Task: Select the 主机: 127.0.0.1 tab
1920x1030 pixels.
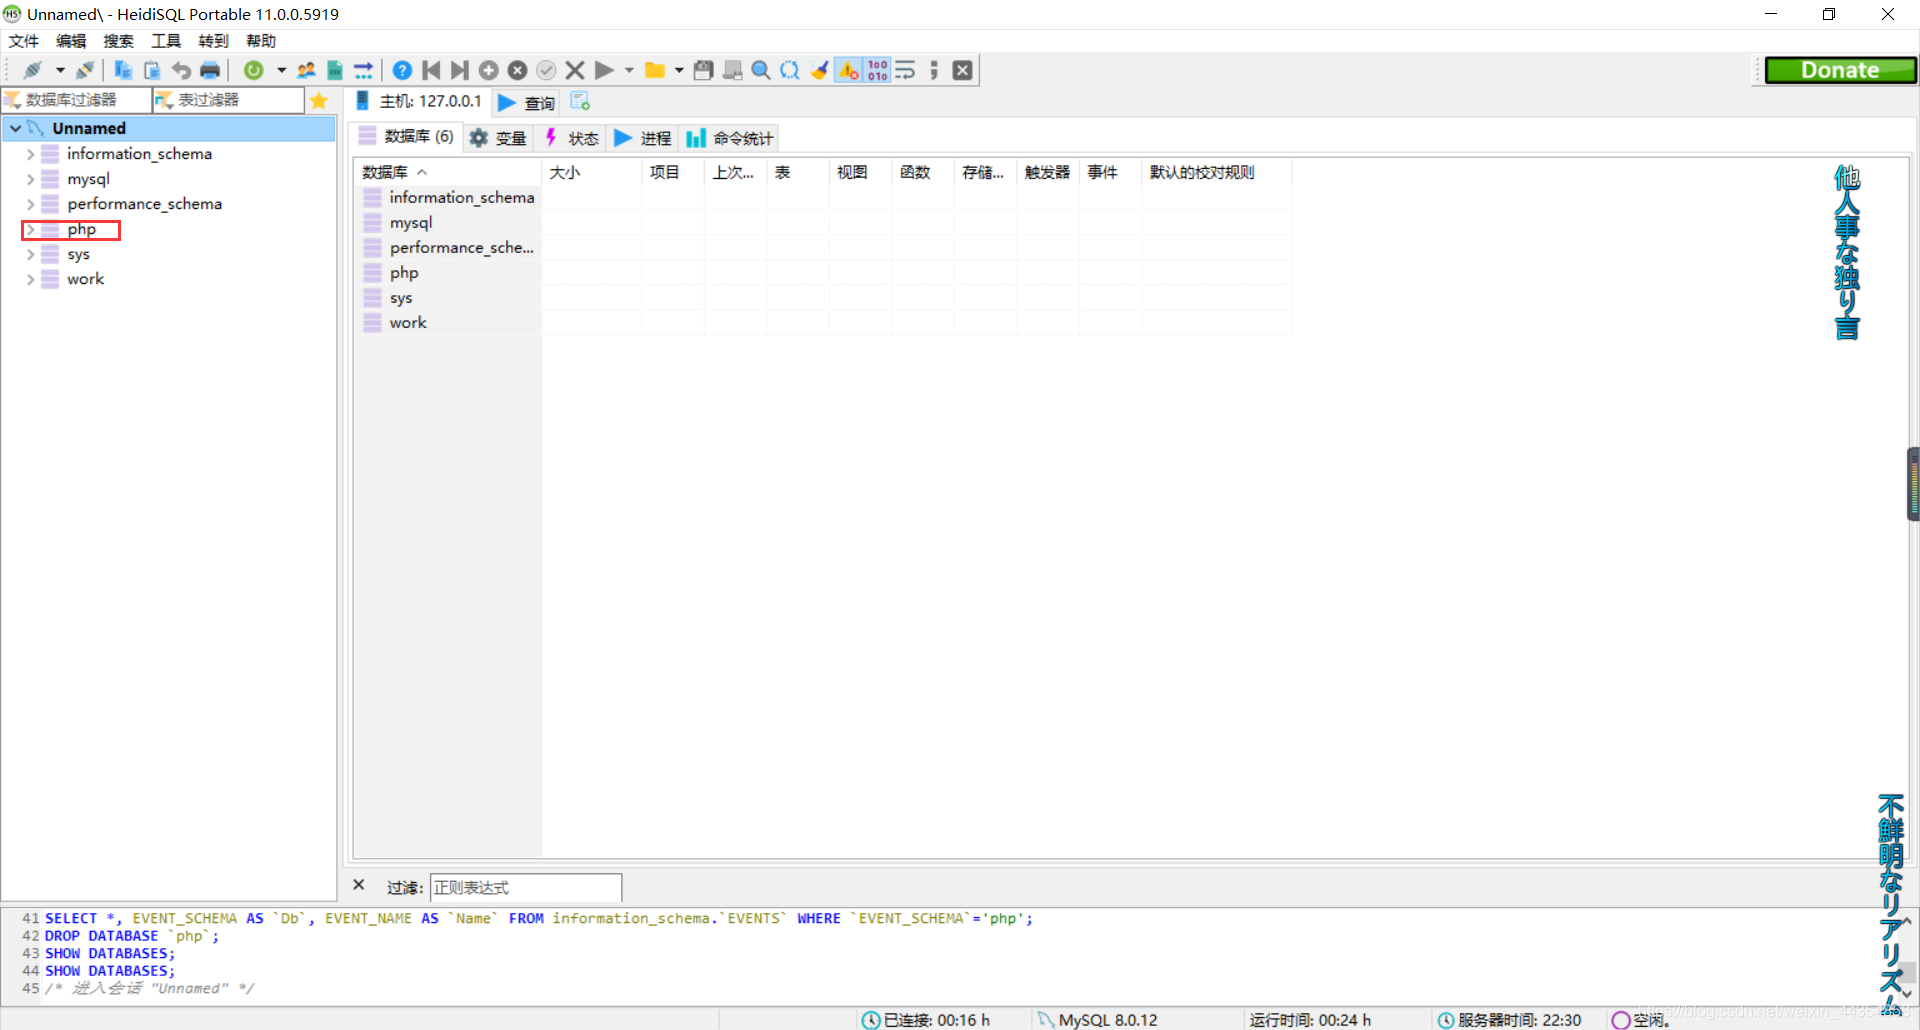Action: [x=419, y=101]
